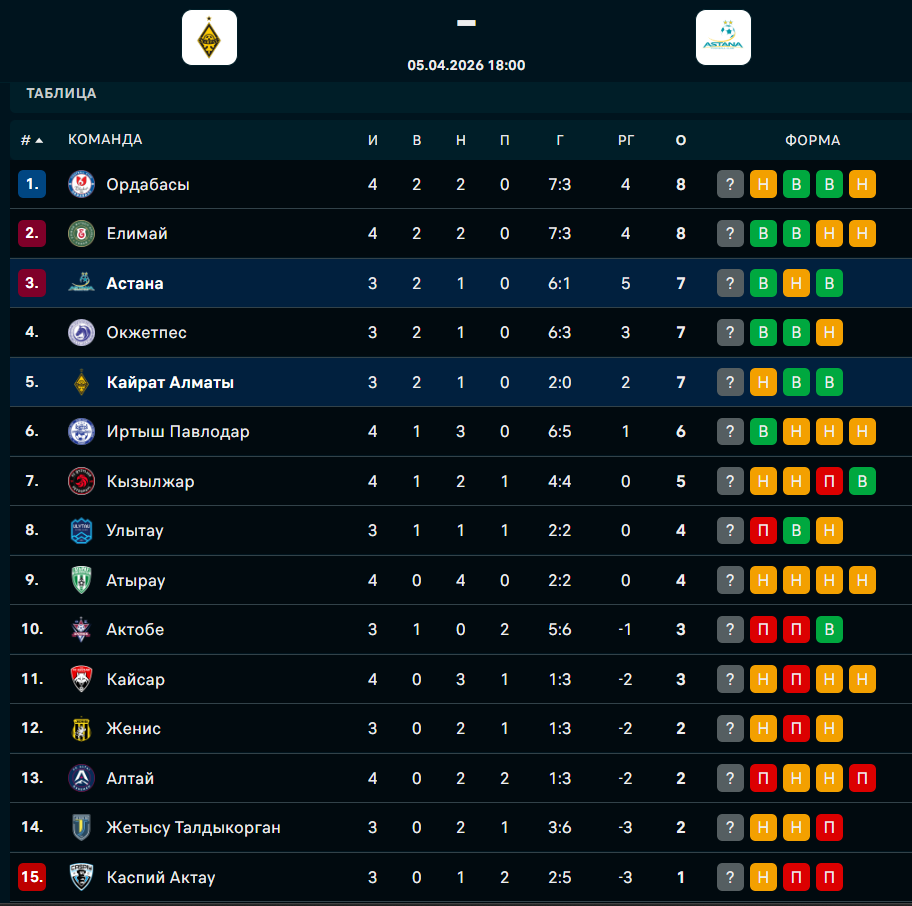The height and width of the screenshot is (906, 912).
Task: Open the Иртыш Павлодар team link
Action: tap(178, 432)
